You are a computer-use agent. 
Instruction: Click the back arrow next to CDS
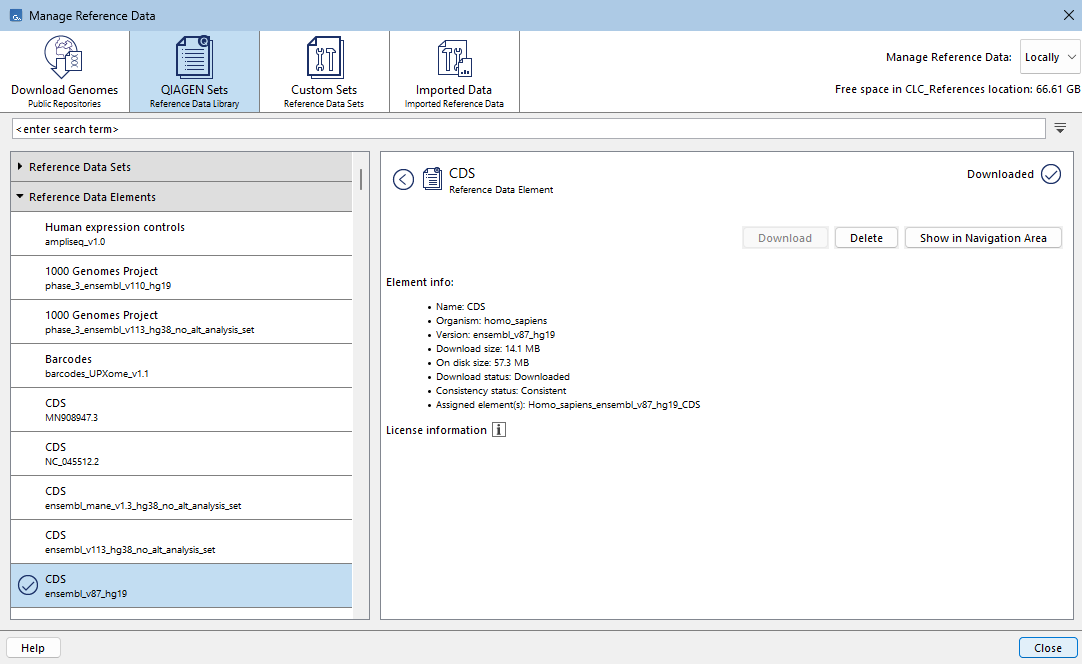point(403,180)
